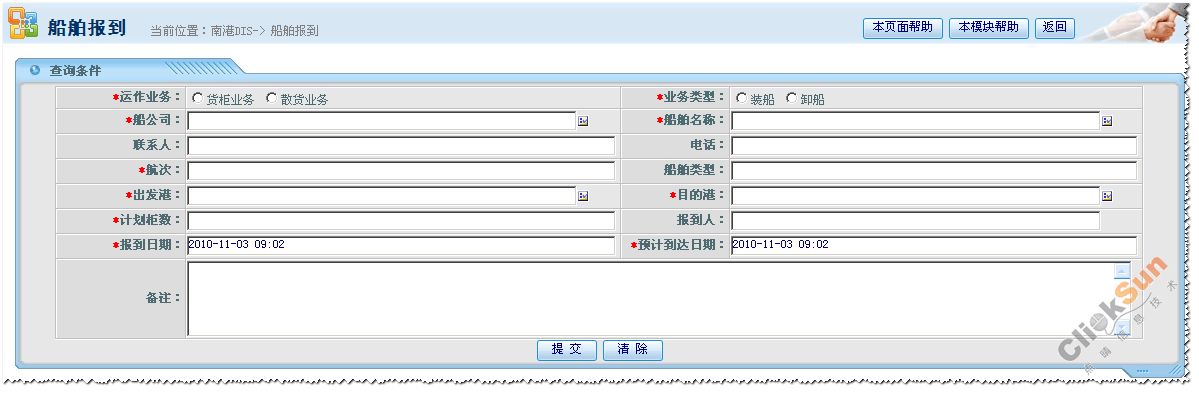
Task: Select the 散货业务 radio button
Action: [271, 98]
